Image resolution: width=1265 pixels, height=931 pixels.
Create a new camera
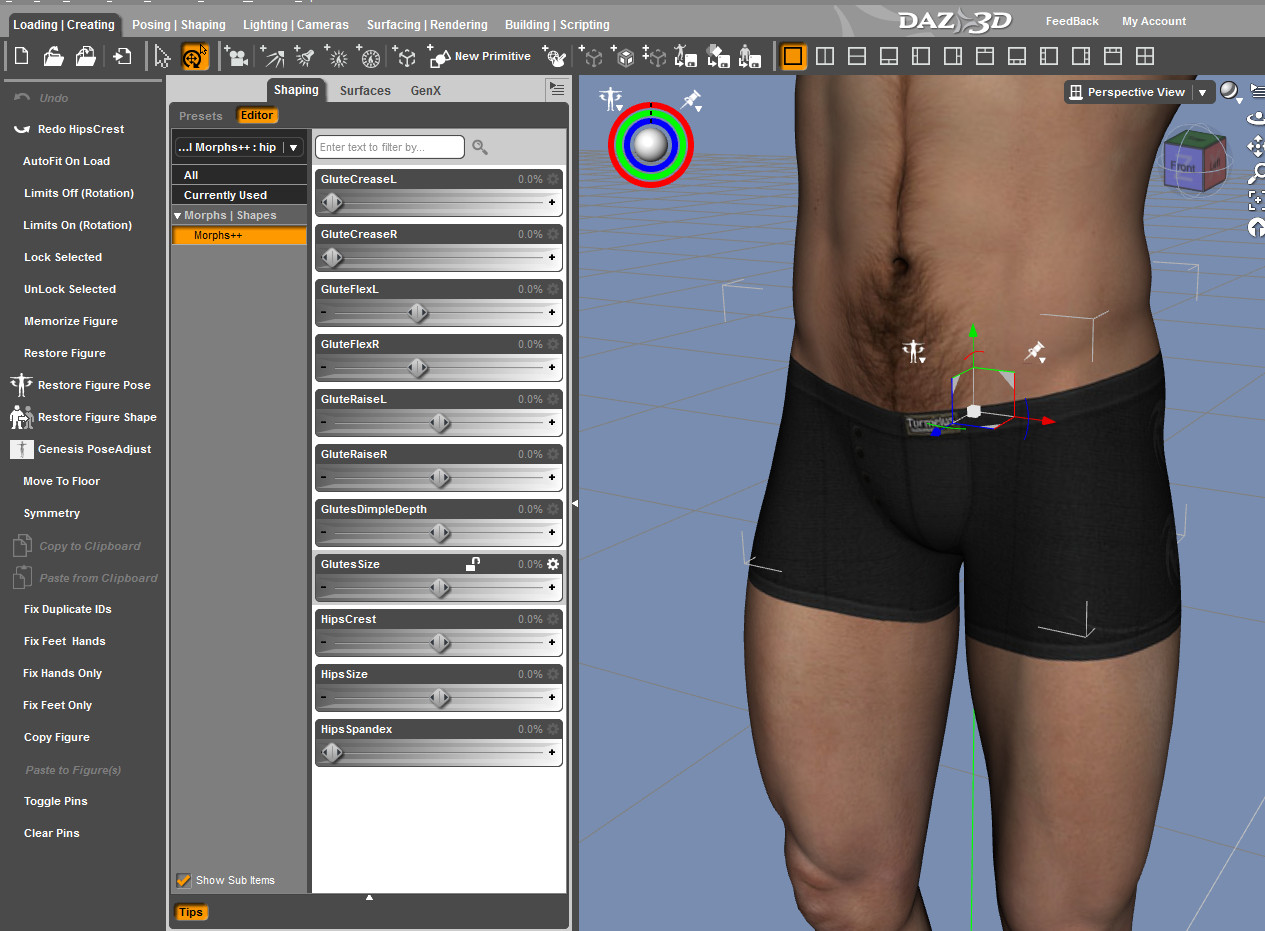click(237, 56)
